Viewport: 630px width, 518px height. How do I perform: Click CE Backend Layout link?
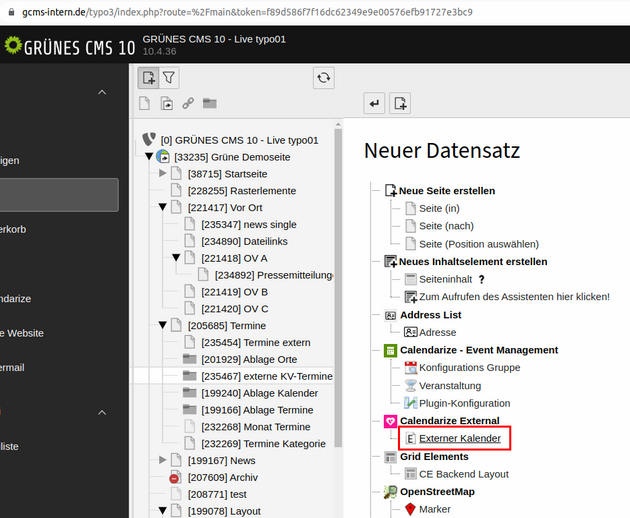pyautogui.click(x=464, y=474)
